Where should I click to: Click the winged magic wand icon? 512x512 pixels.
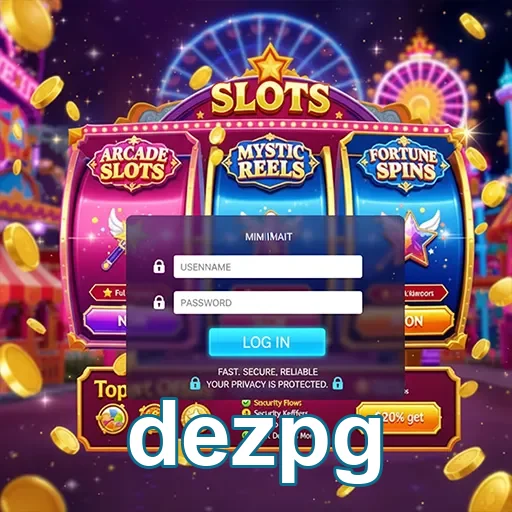115,238
